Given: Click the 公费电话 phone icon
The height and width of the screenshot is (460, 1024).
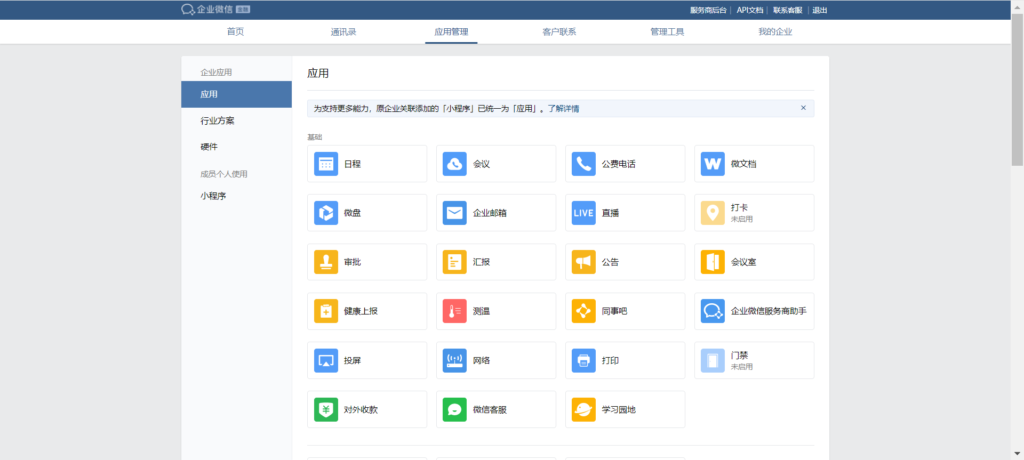Looking at the screenshot, I should tap(584, 164).
